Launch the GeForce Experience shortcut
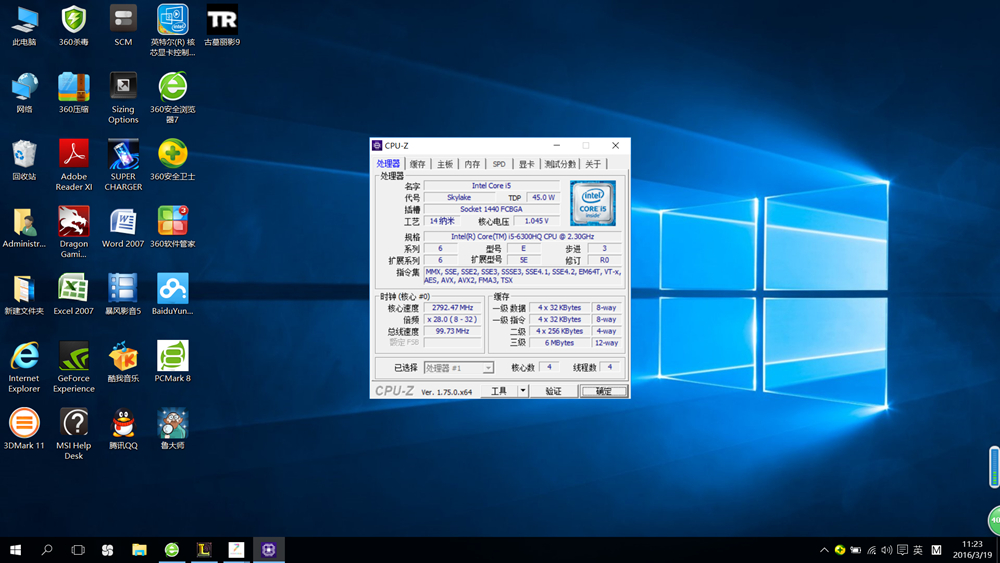Screen dimensions: 1000x563 pos(74,357)
